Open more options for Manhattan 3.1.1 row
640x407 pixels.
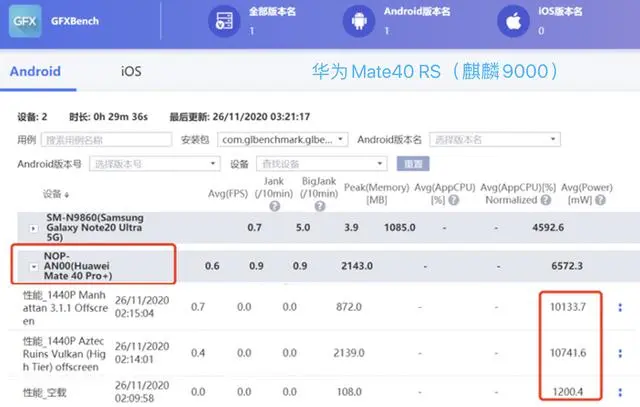point(620,307)
